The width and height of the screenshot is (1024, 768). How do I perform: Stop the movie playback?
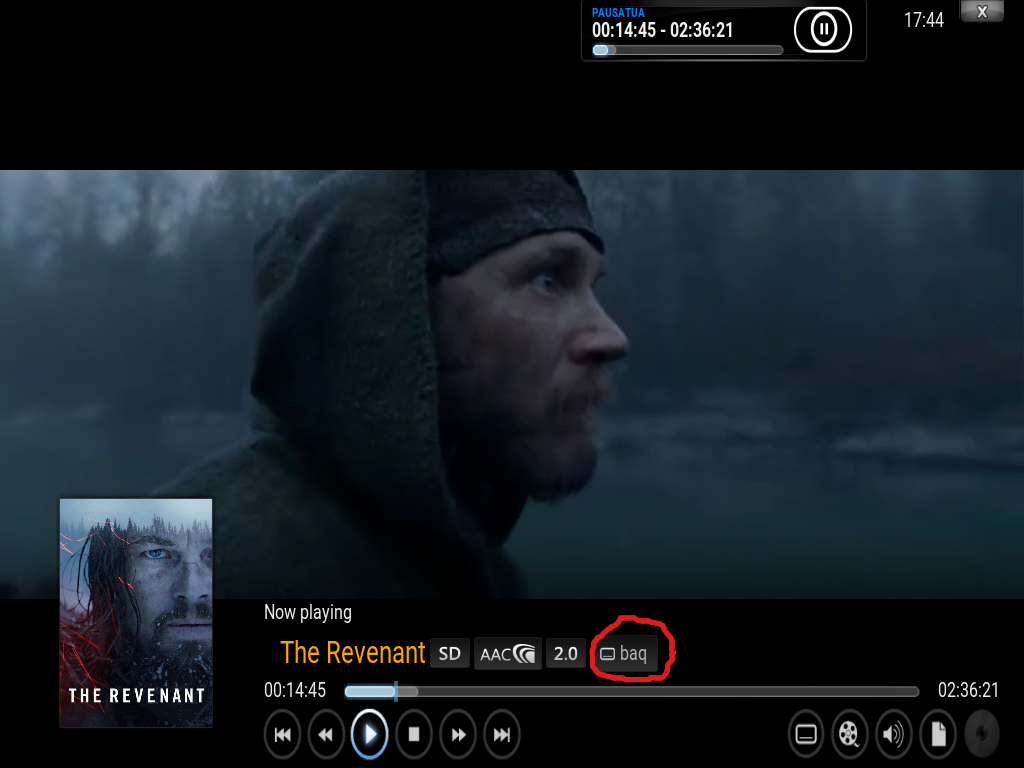point(414,735)
